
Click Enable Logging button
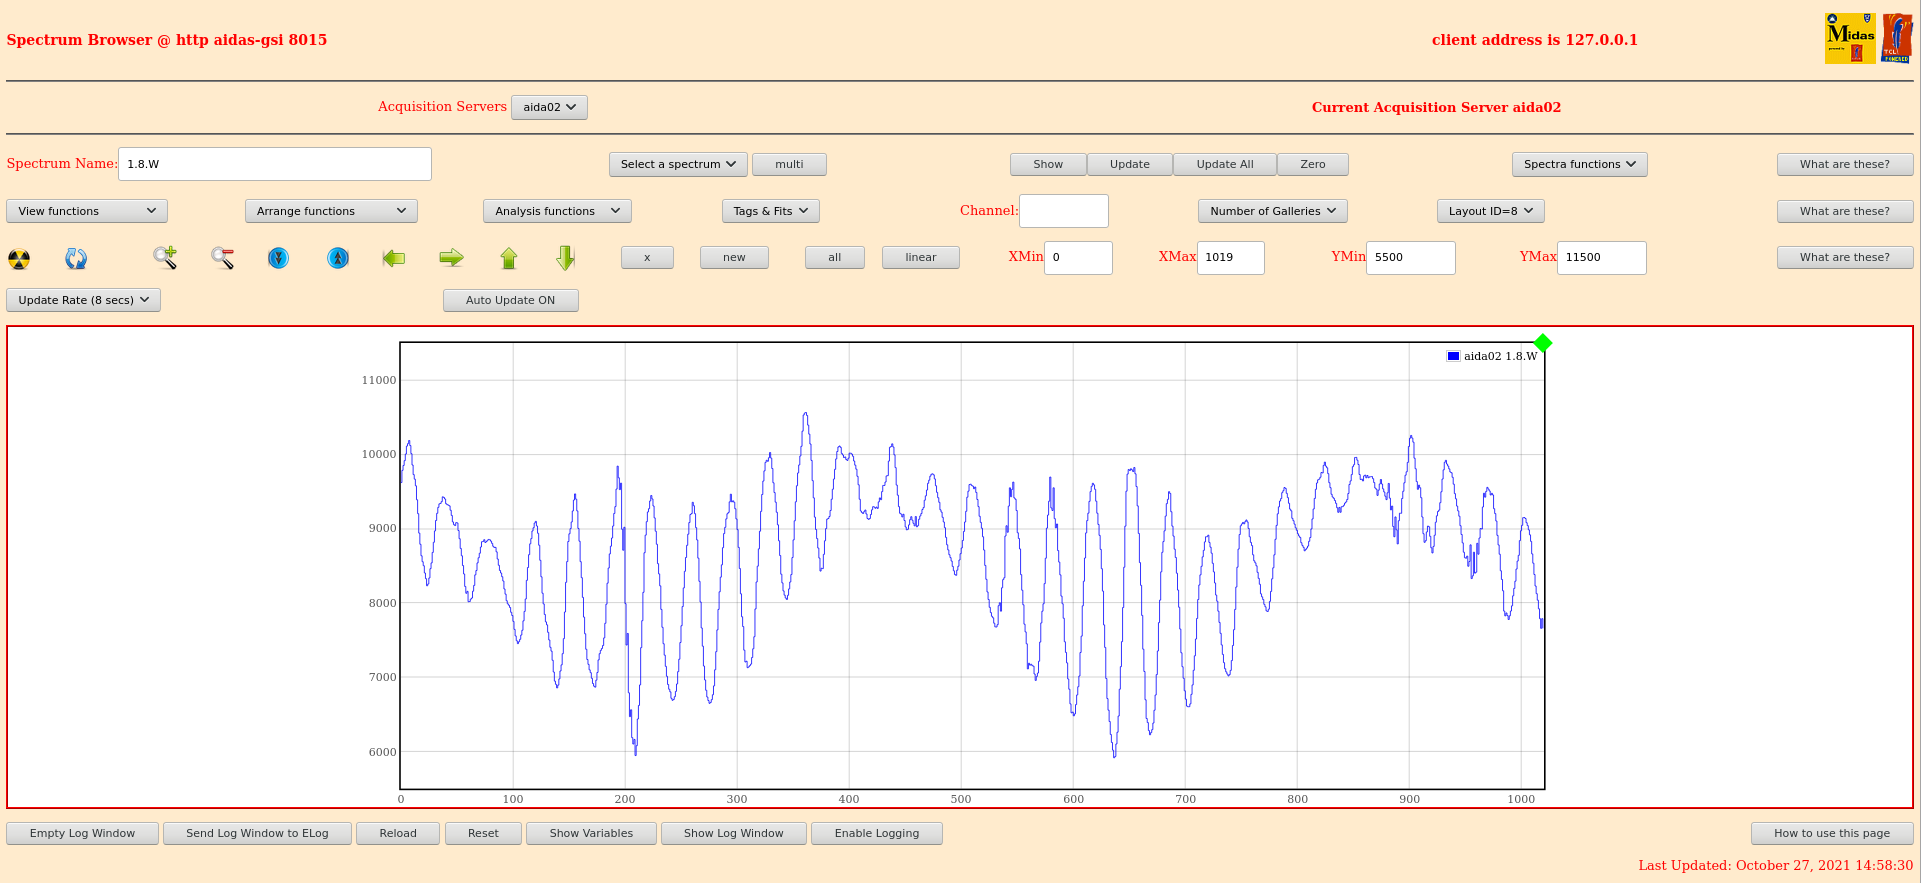point(876,833)
